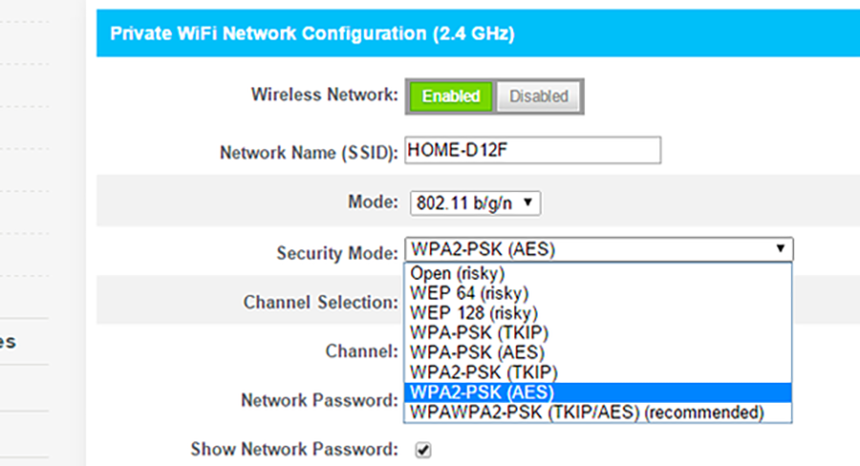Click the Wireless Network label
The width and height of the screenshot is (860, 466).
[x=324, y=96]
